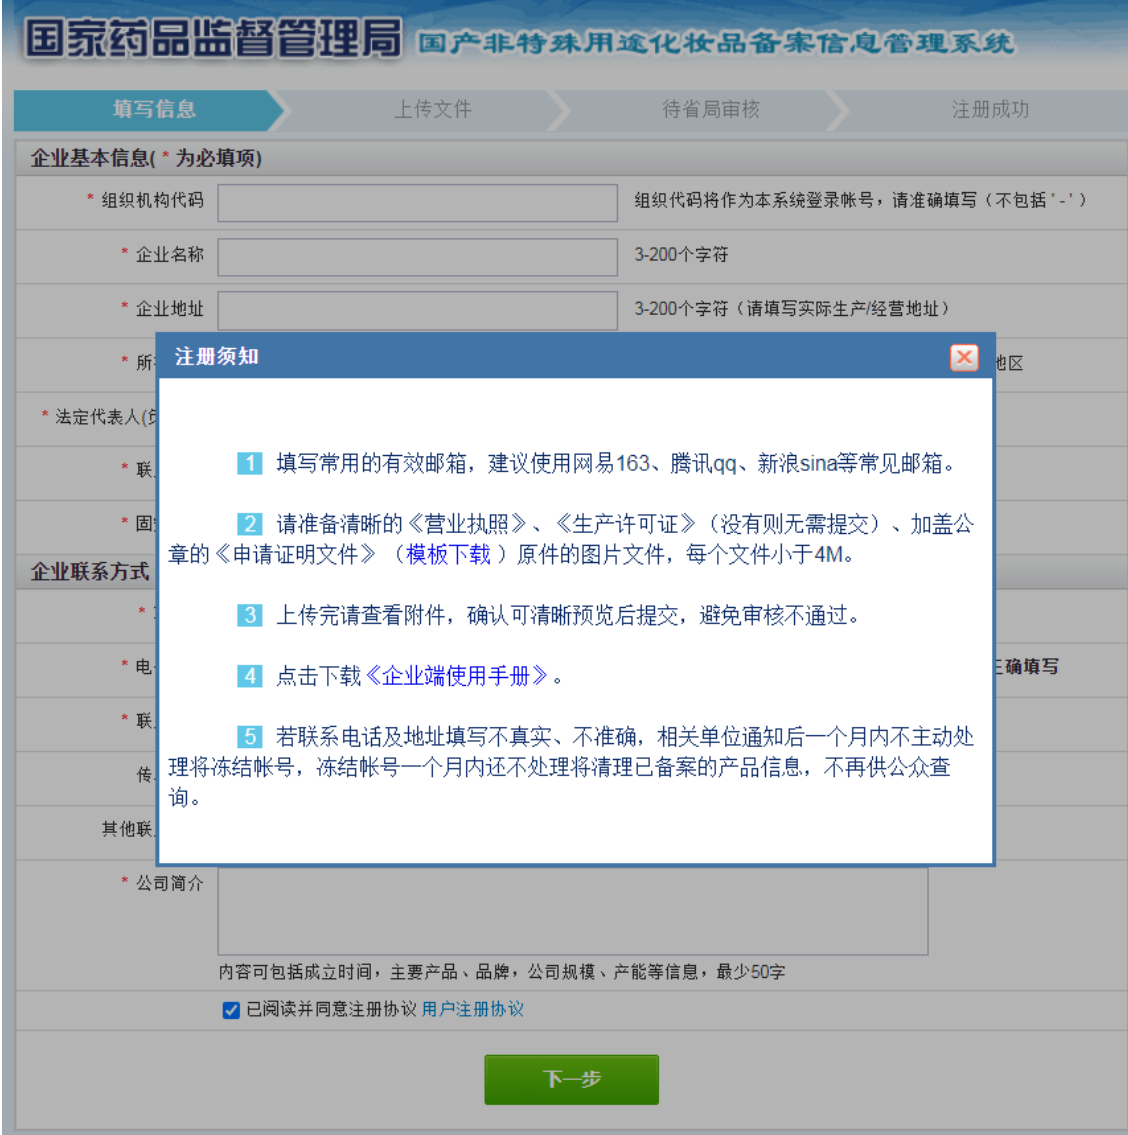Click the 公司简介 text area
1128x1135 pixels.
pyautogui.click(x=572, y=912)
